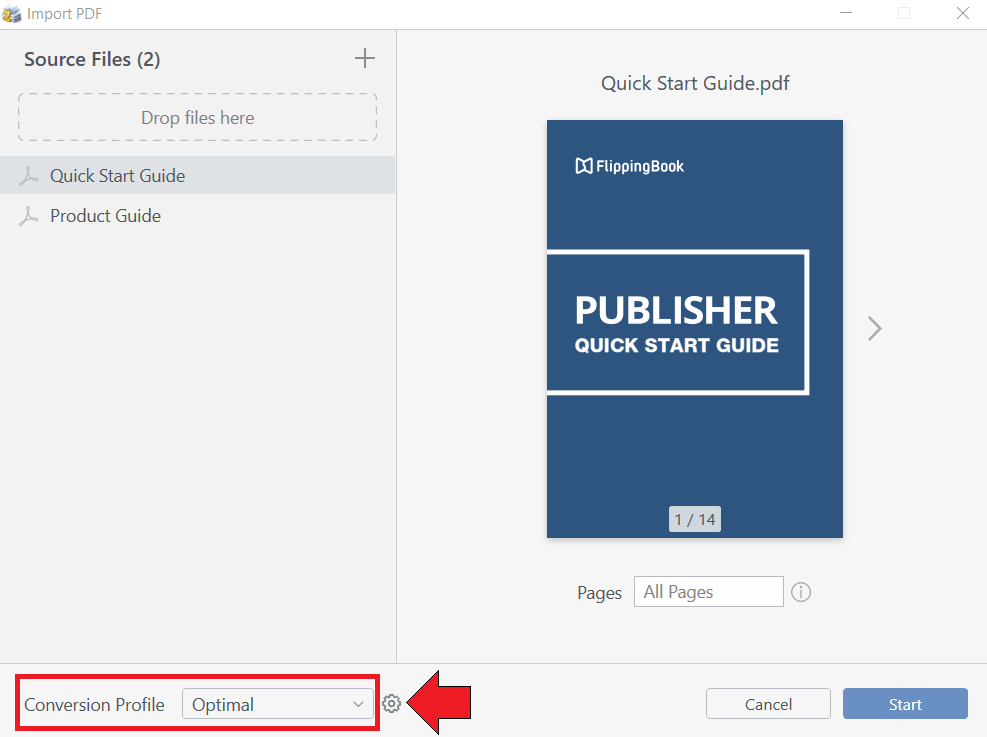
Task: Show pages info tooltip icon
Action: [x=801, y=592]
